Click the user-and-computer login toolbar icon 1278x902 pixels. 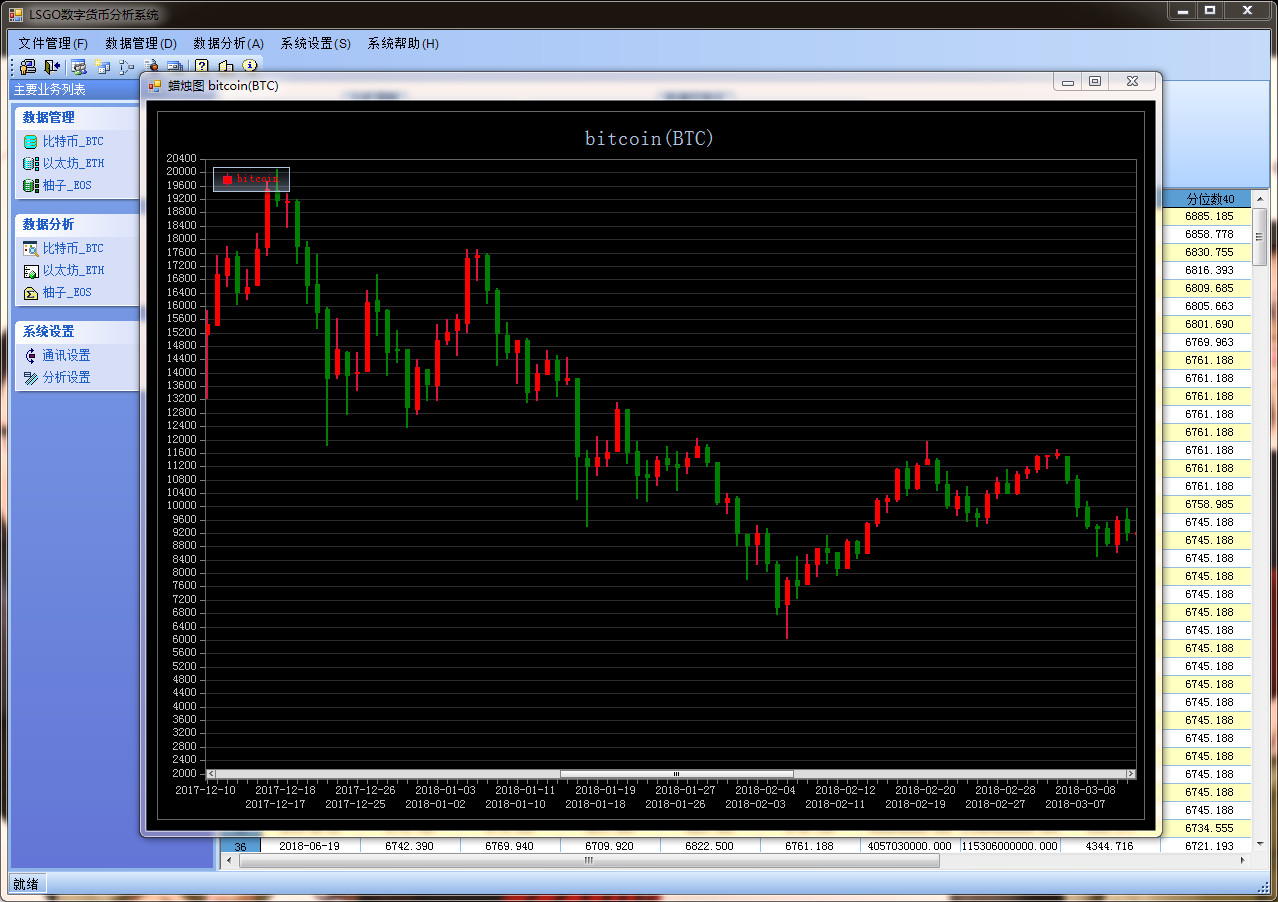click(28, 67)
